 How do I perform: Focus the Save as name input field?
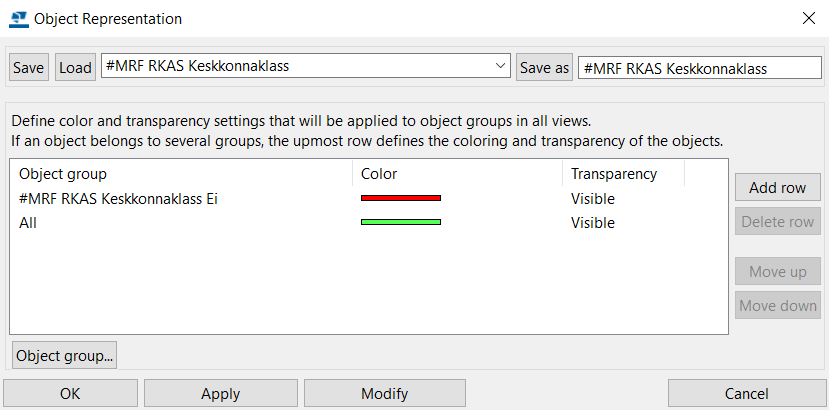[x=699, y=68]
